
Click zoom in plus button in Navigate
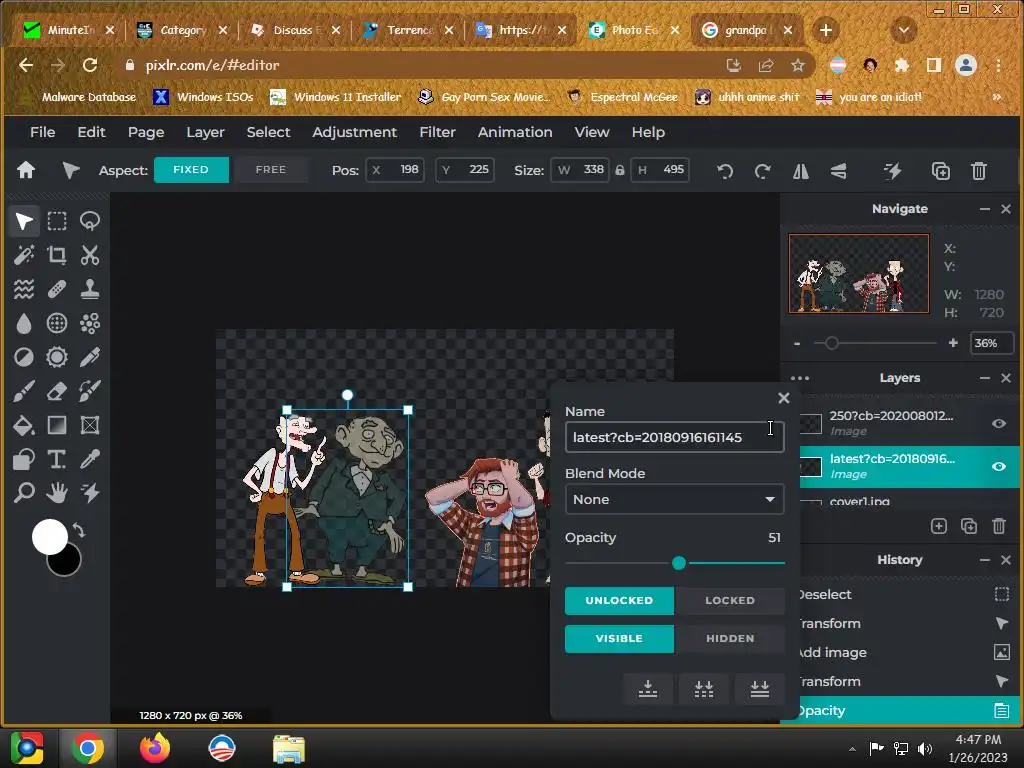[x=953, y=343]
